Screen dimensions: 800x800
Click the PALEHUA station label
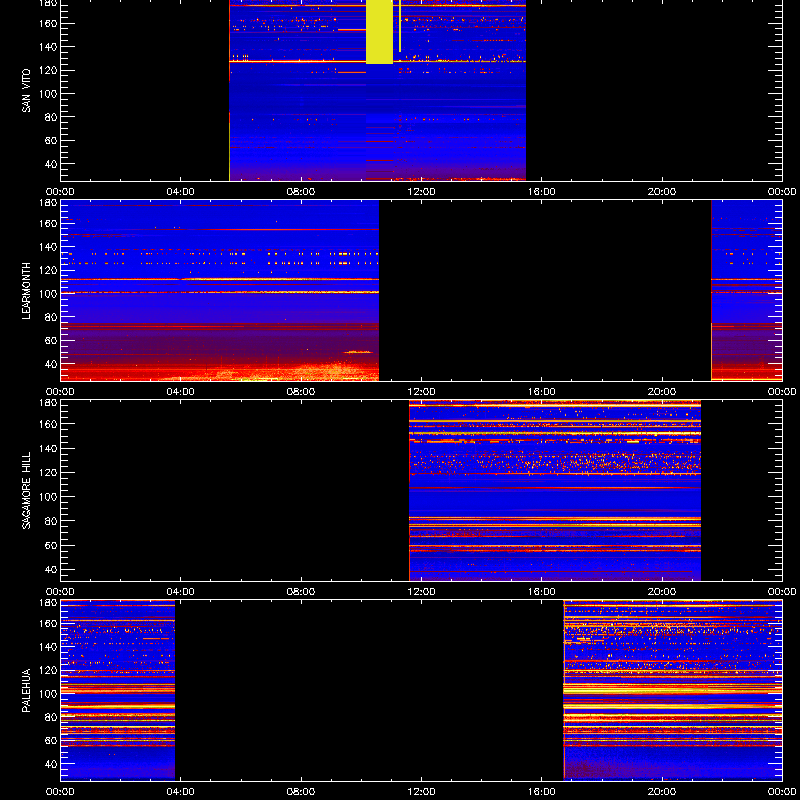pyautogui.click(x=27, y=690)
